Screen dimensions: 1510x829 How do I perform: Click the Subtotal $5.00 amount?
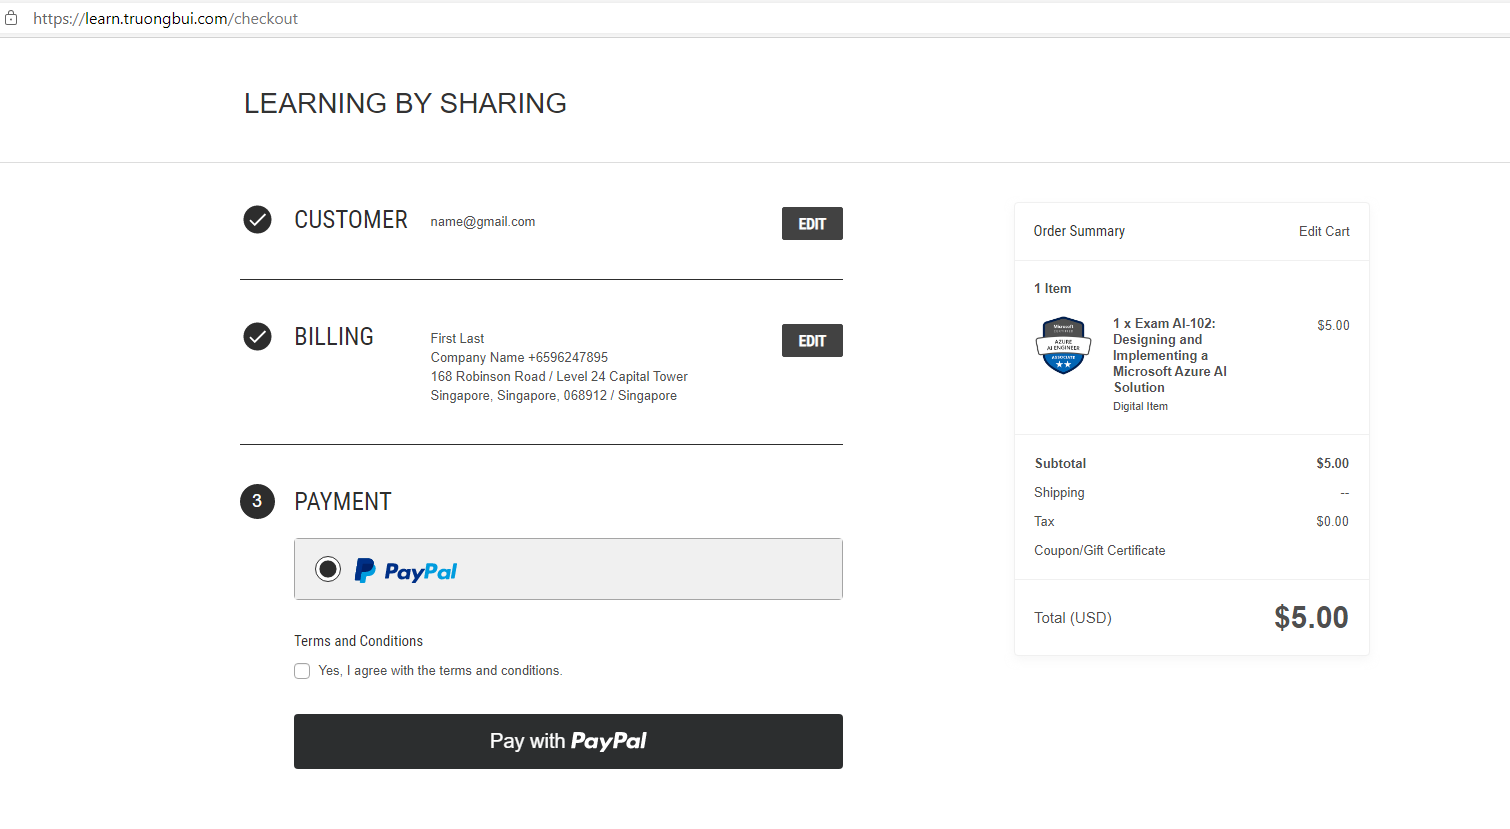1332,463
